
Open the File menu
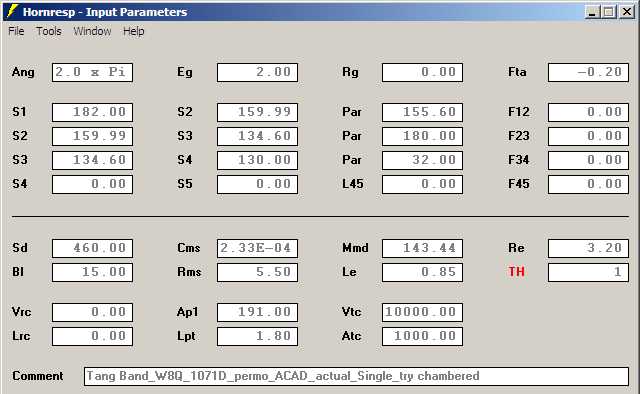click(16, 31)
